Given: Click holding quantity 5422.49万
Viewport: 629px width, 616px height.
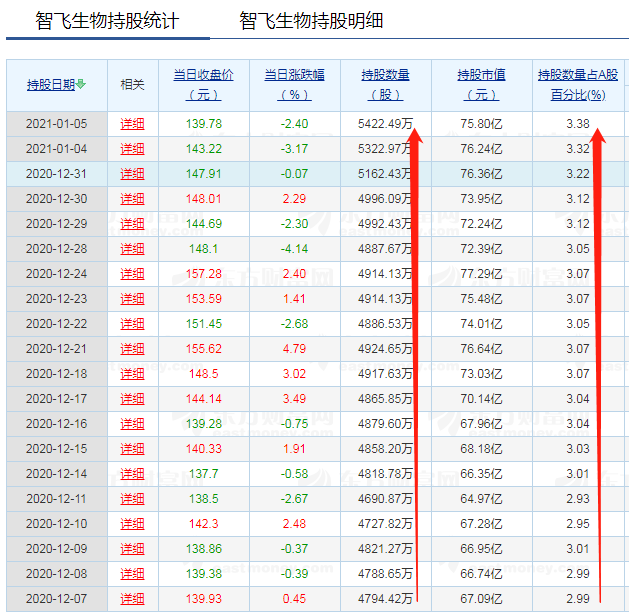Looking at the screenshot, I should [x=386, y=124].
